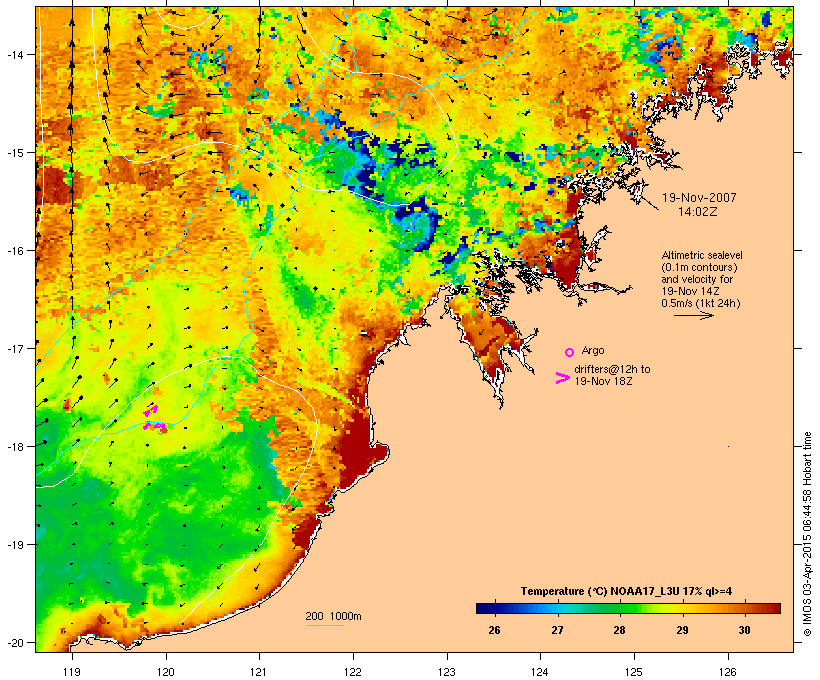Image resolution: width=820 pixels, height=680 pixels.
Task: Click the color bar's green 28-degree section
Action: coord(620,608)
